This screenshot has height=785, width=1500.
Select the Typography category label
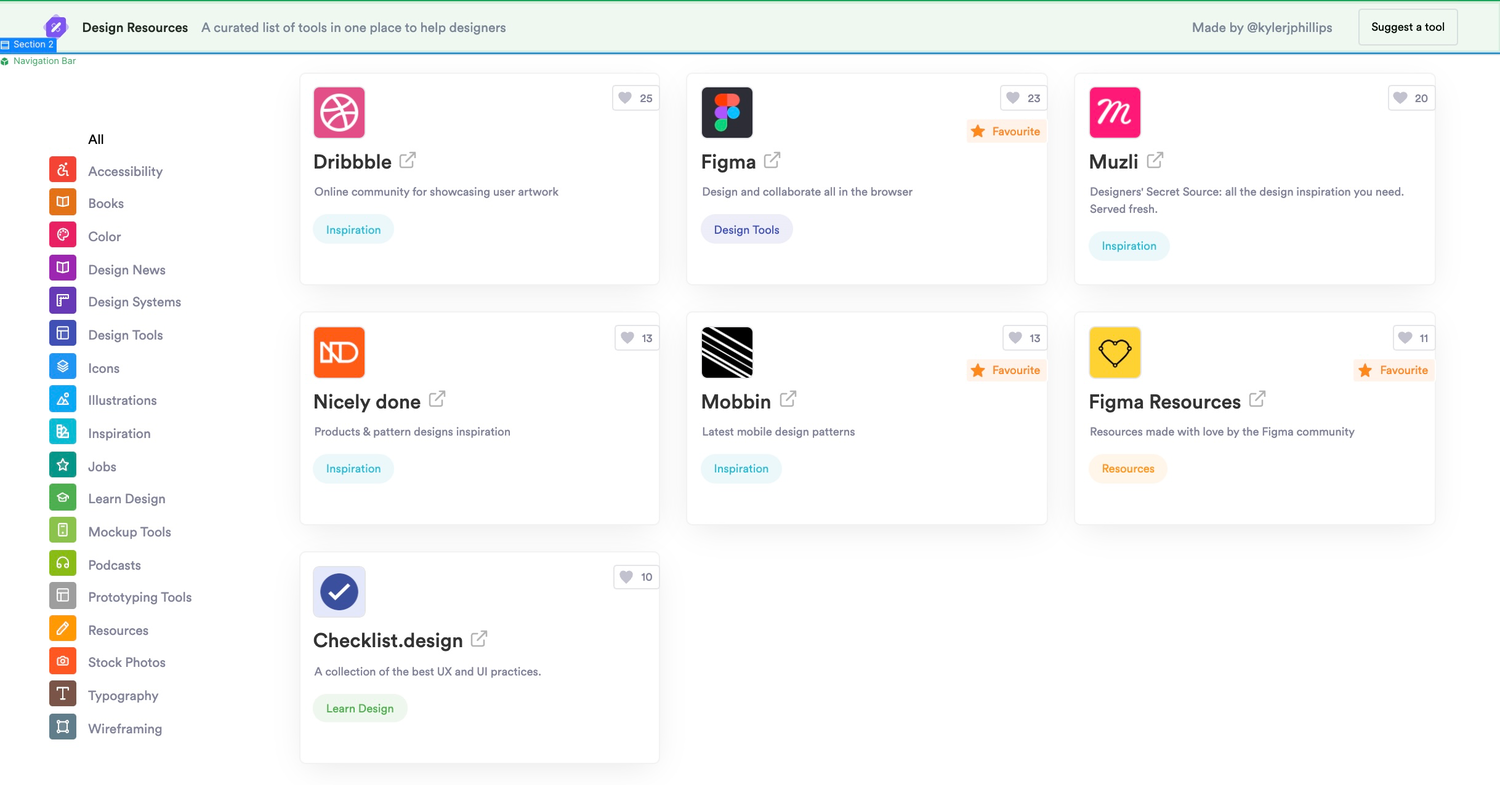[x=123, y=696]
